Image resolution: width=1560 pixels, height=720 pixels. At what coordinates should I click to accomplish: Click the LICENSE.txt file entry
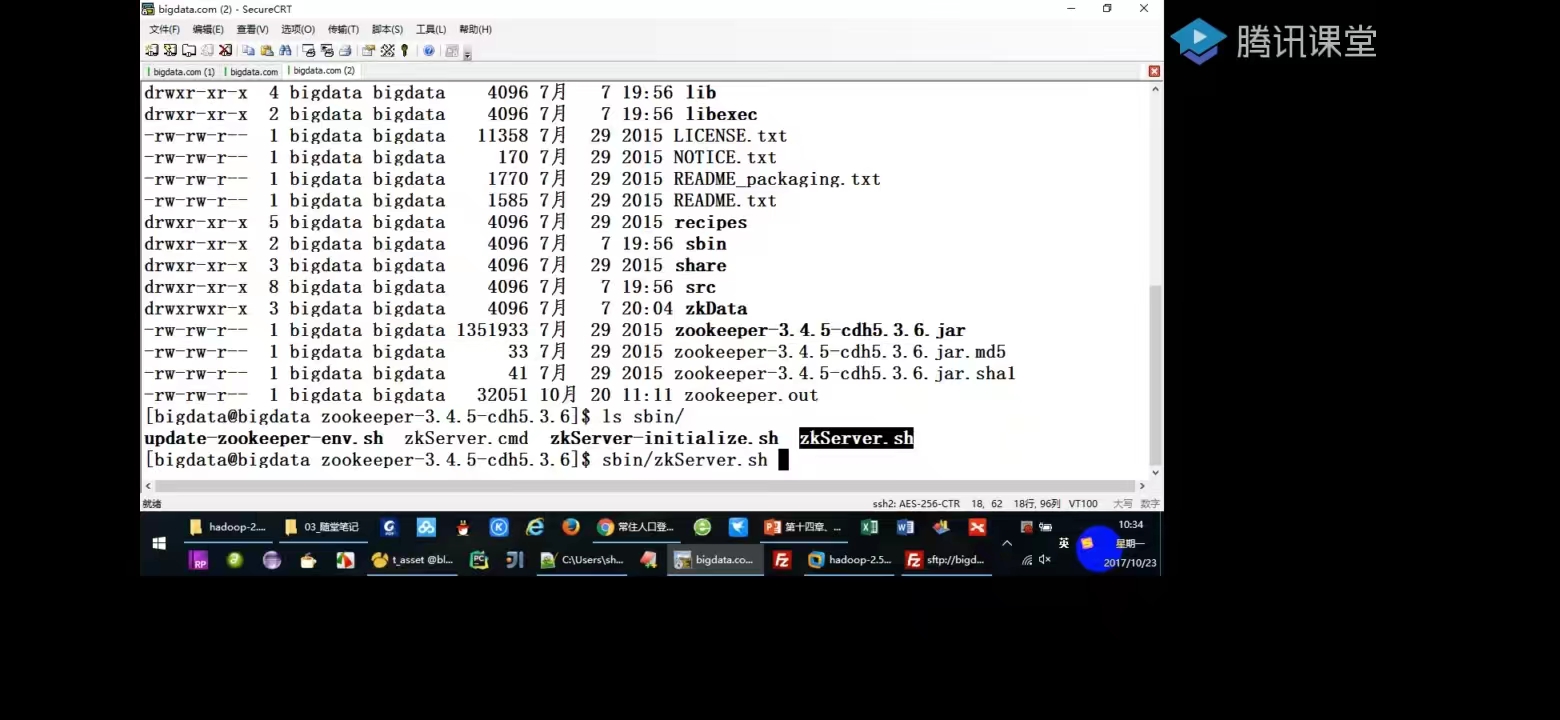(x=730, y=135)
